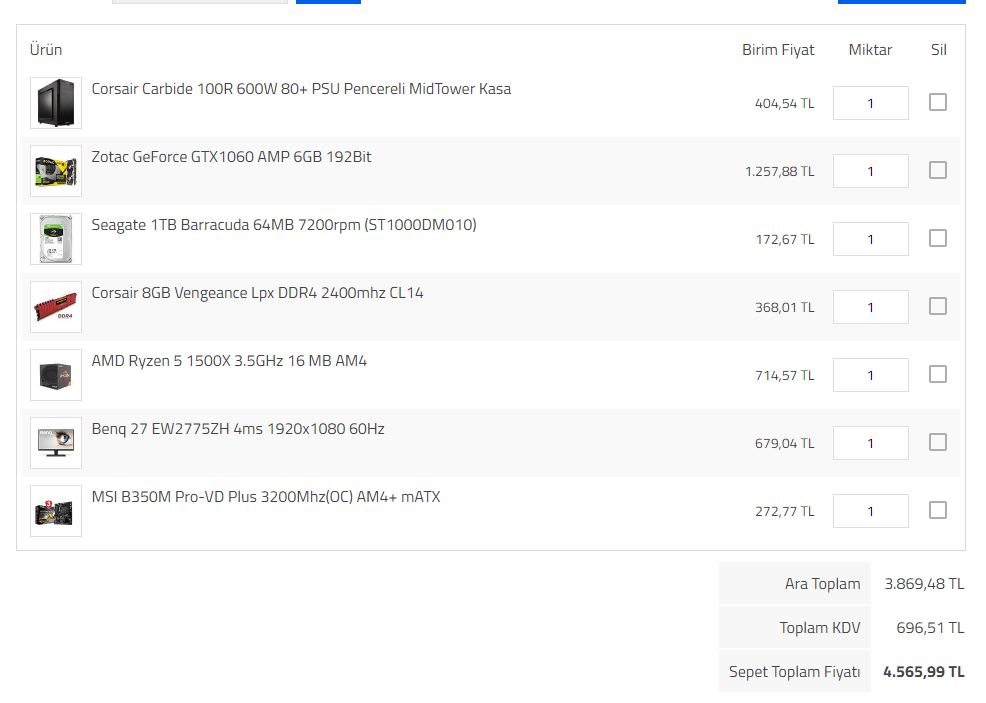
Task: Check the delete box for Corsair Carbide 100R
Action: (938, 102)
